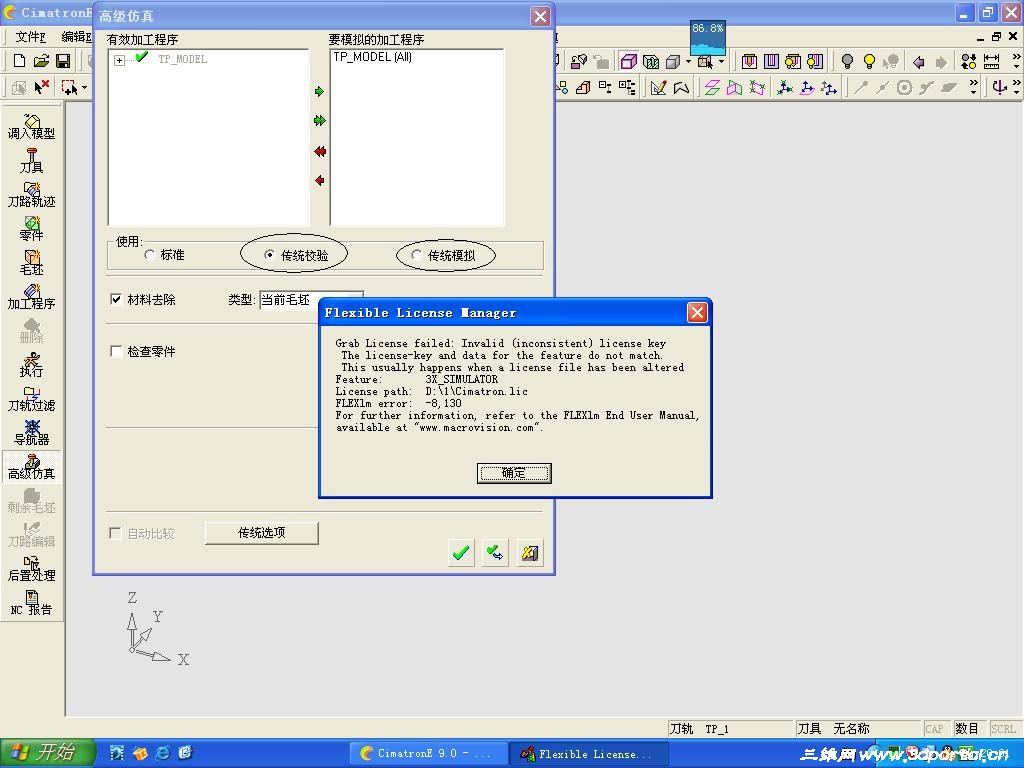
Task: Switch to Flexible License taskbar item
Action: [588, 754]
